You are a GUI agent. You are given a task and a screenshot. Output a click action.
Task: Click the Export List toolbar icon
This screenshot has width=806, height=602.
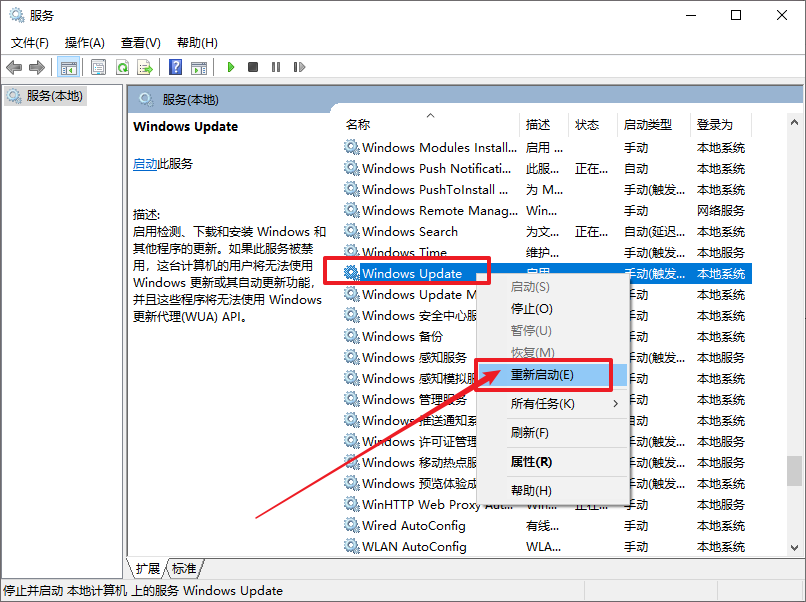[145, 67]
